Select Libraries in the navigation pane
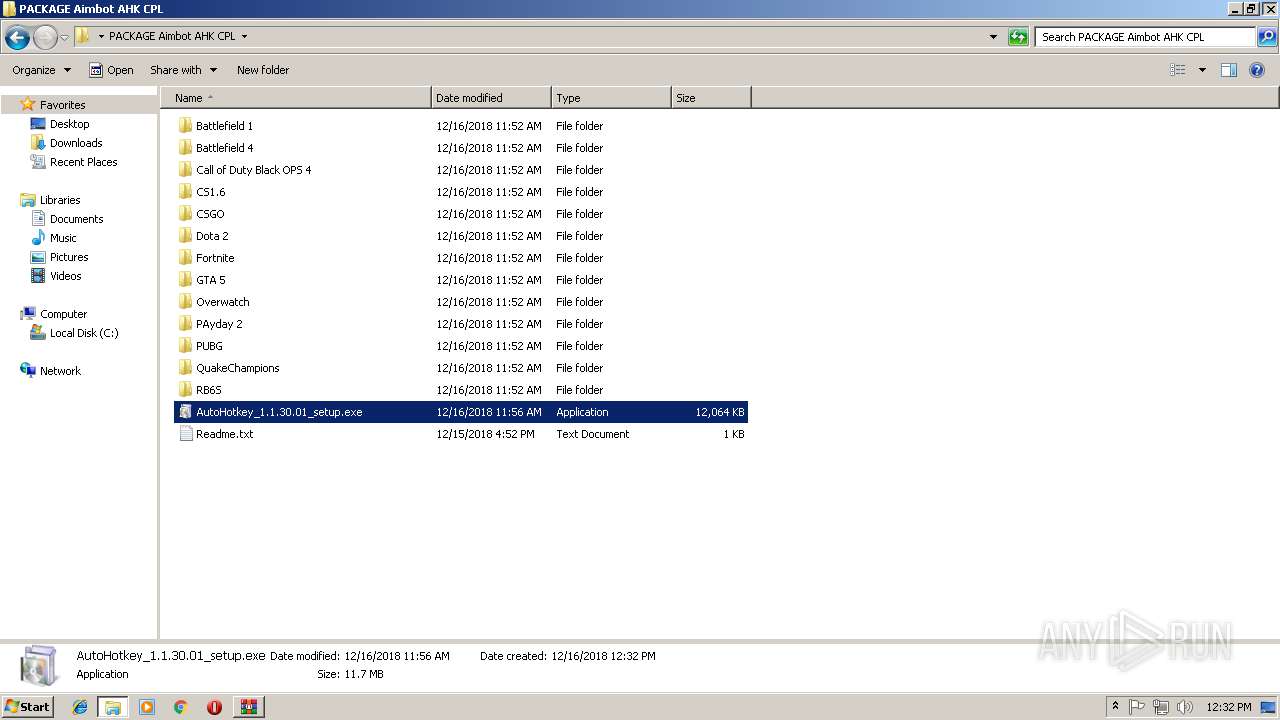1280x720 pixels. pos(59,200)
